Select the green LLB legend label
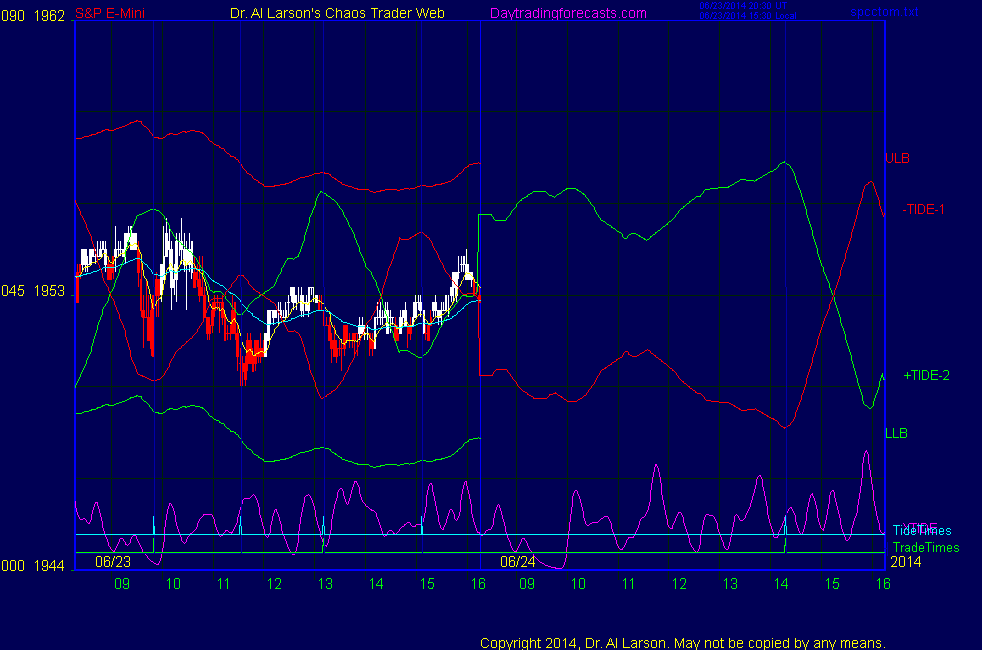The image size is (982, 650). 896,433
